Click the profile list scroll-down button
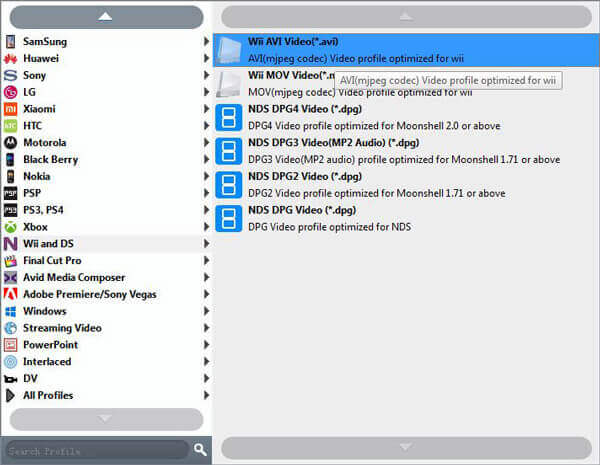The height and width of the screenshot is (465, 600). coord(406,447)
